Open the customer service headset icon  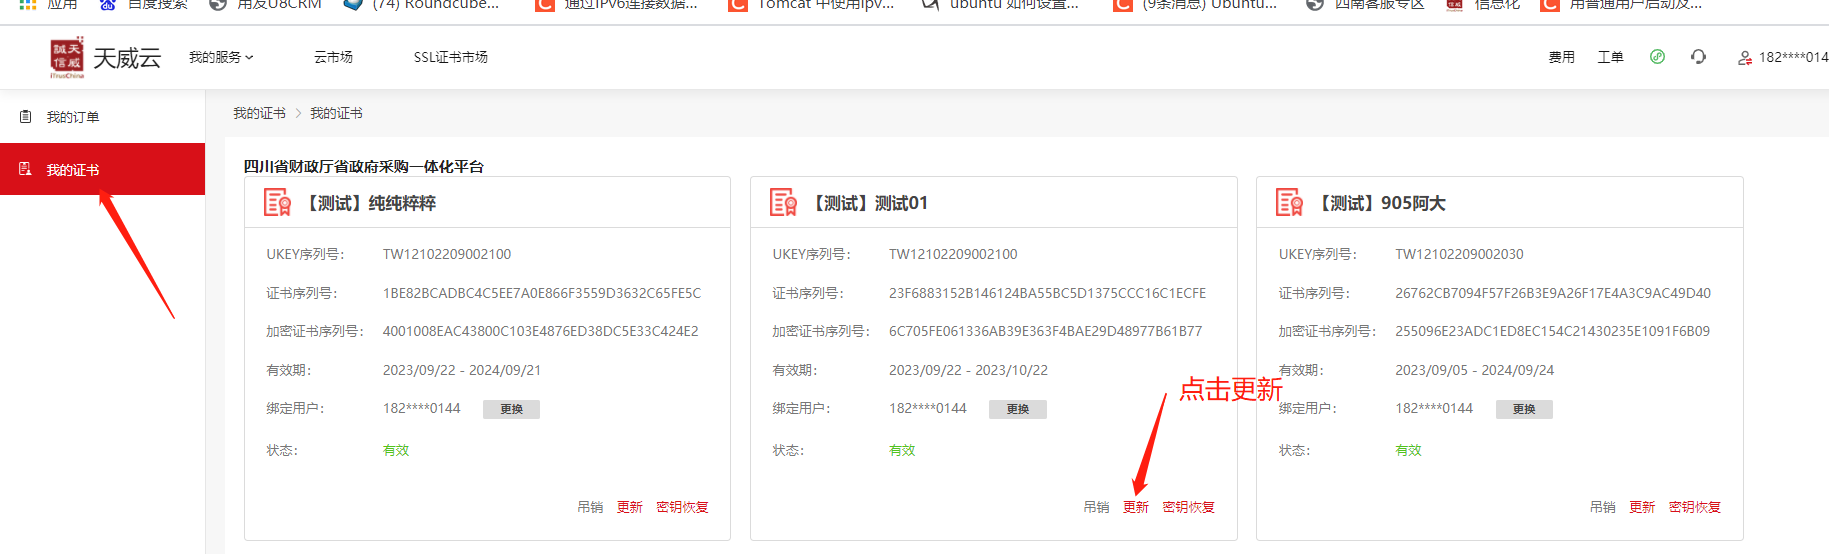pyautogui.click(x=1698, y=57)
